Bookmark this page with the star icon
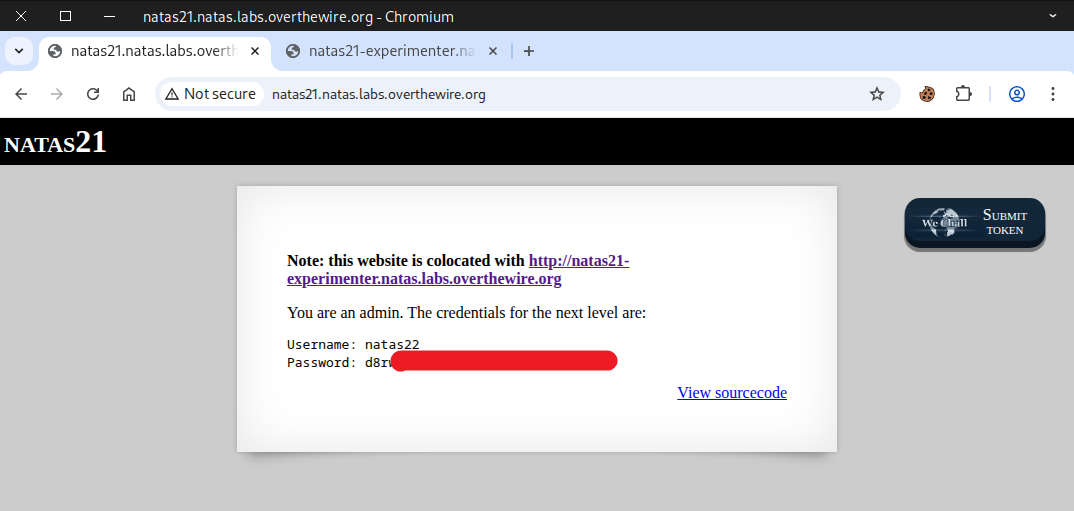1074x511 pixels. pos(877,94)
